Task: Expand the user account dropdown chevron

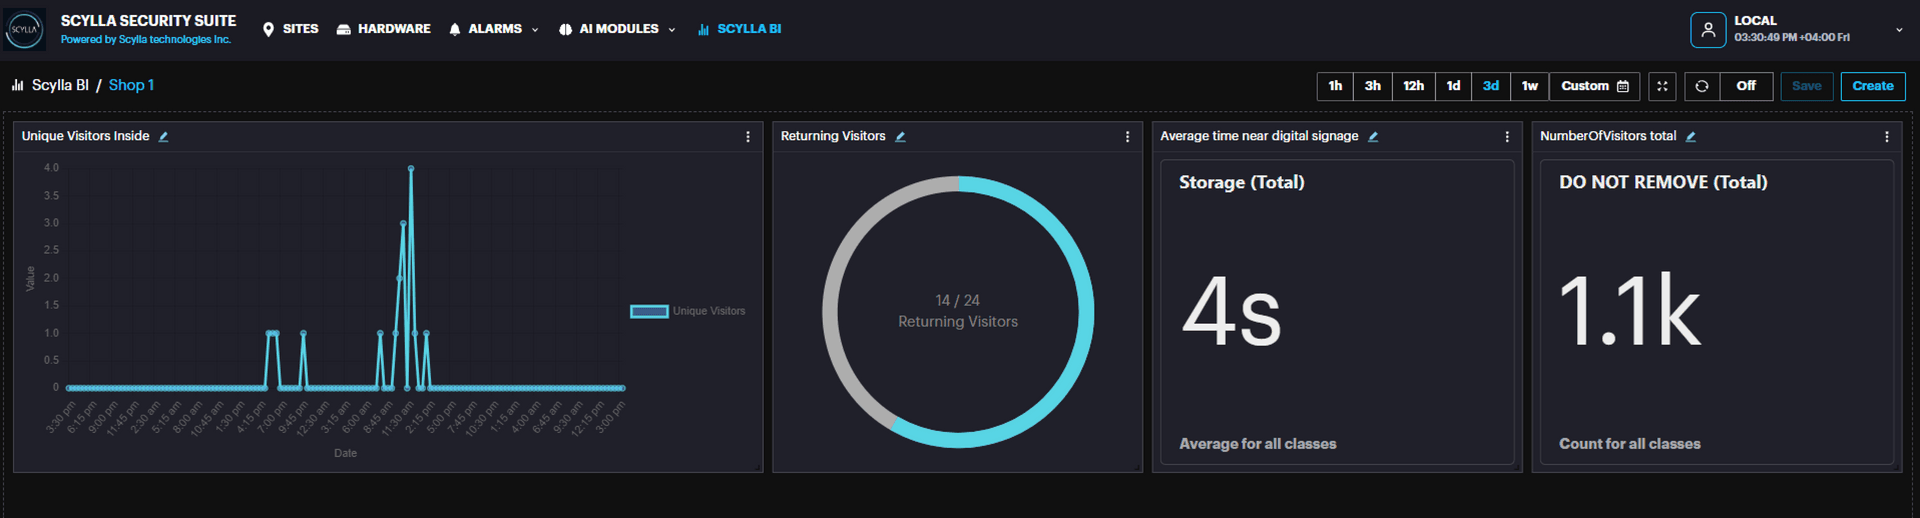Action: [x=1899, y=30]
